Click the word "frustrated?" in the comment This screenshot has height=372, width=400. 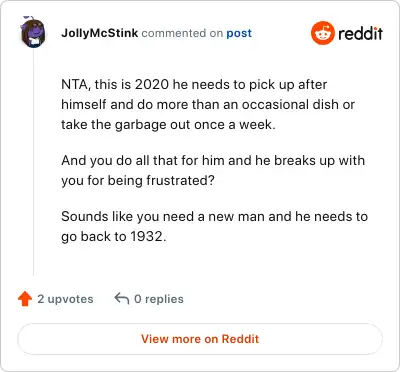[180, 181]
